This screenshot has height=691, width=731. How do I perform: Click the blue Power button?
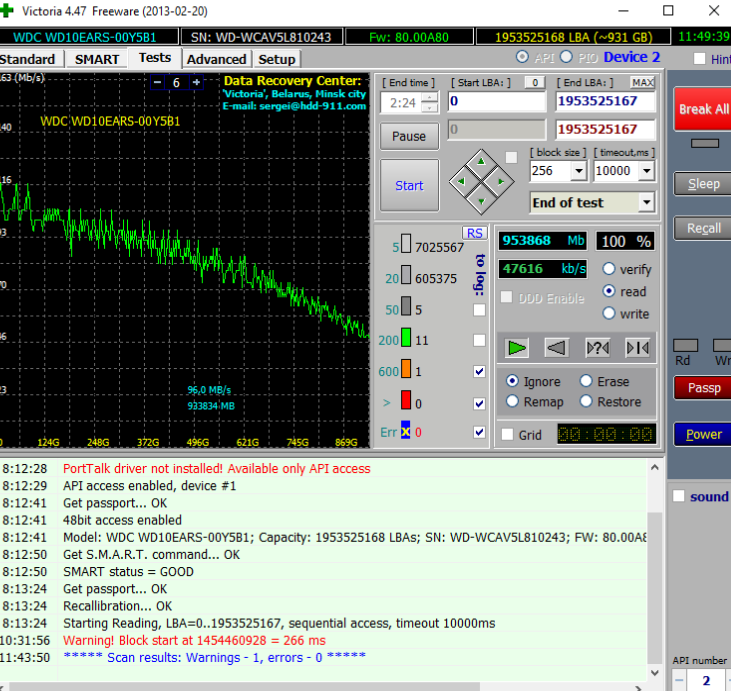[x=703, y=434]
